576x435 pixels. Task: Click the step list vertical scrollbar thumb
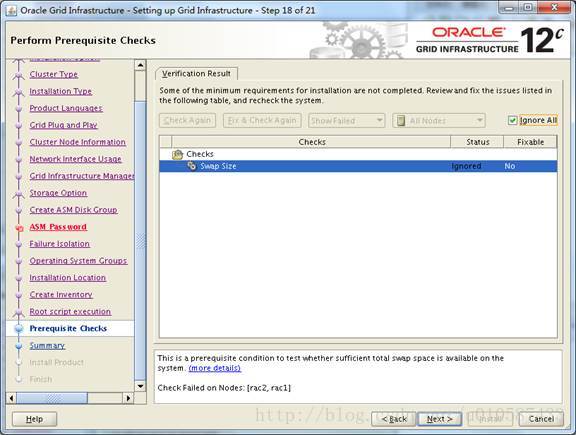(140, 241)
